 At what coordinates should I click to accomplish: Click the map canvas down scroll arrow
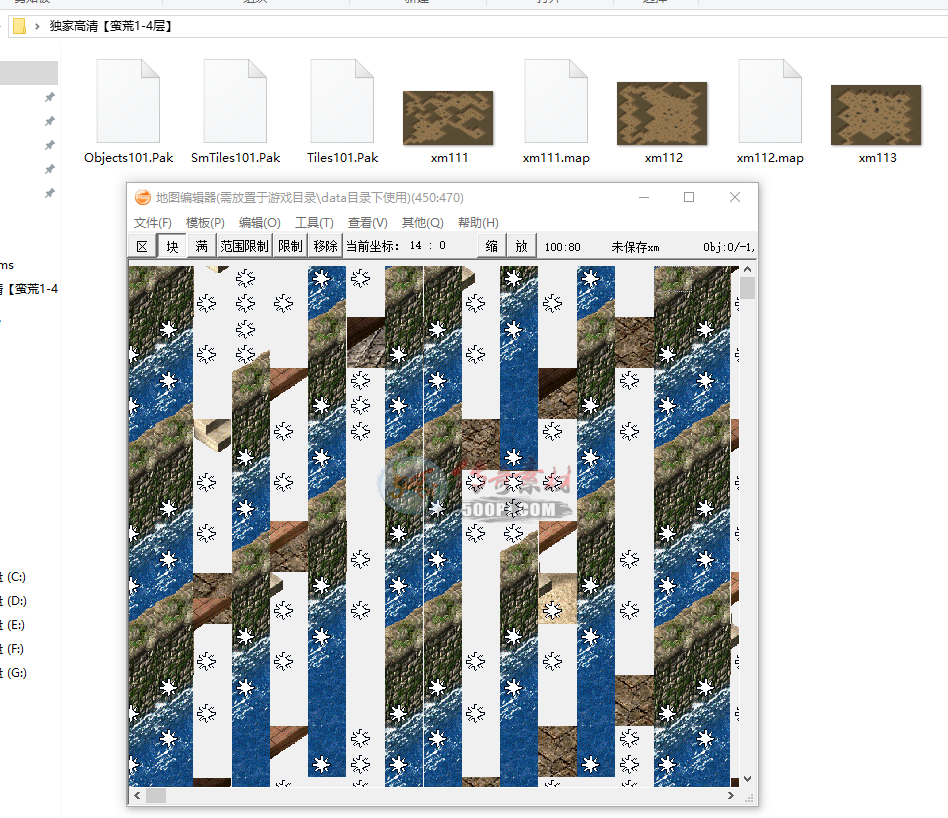(x=748, y=779)
